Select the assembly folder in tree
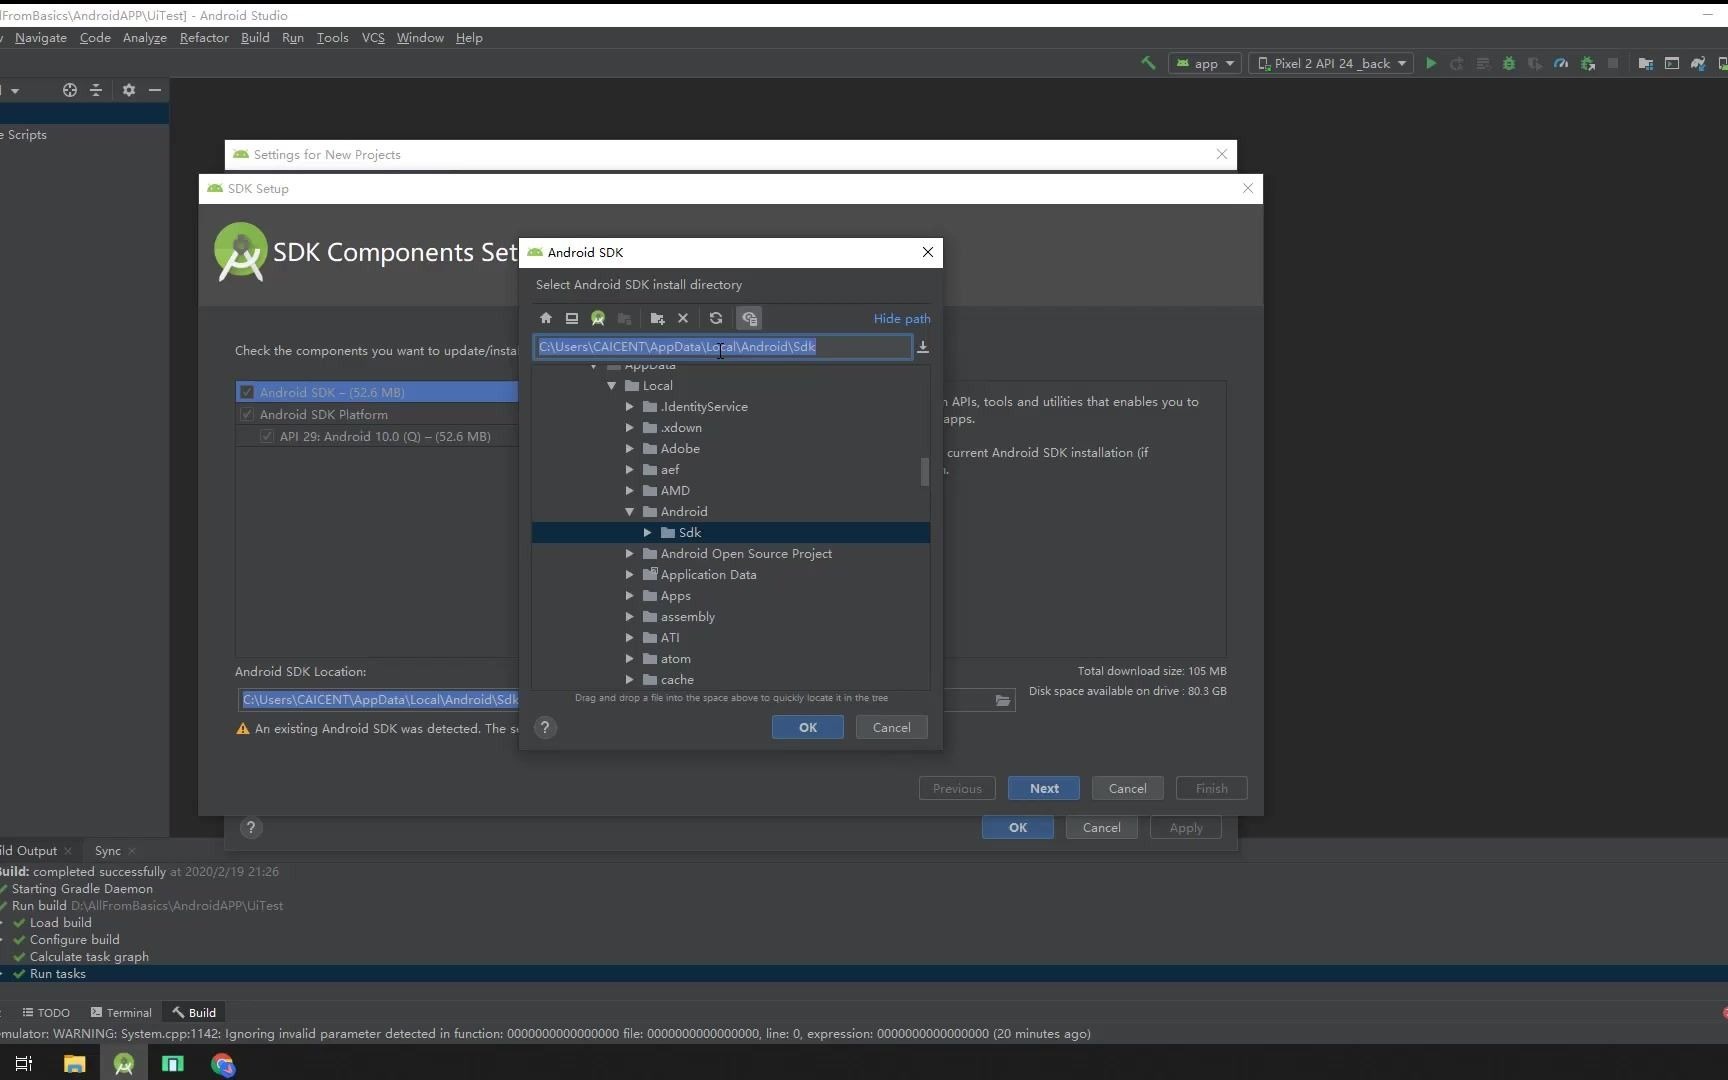 (x=688, y=617)
